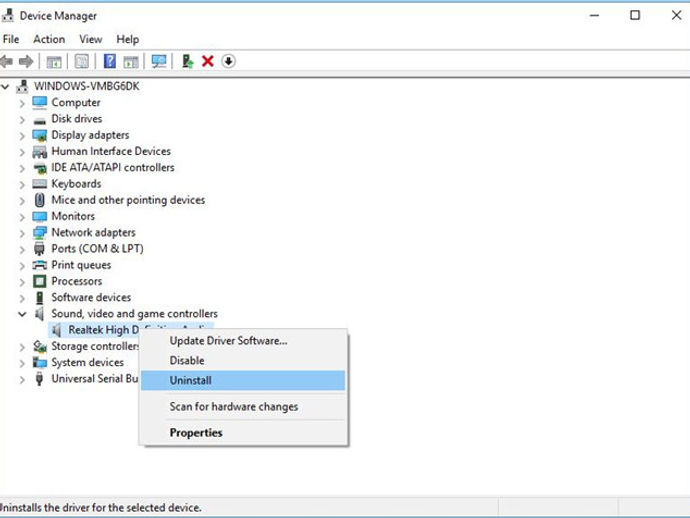Screen dimensions: 690x518
Task: Expand the Disk drives category
Action: (x=22, y=120)
